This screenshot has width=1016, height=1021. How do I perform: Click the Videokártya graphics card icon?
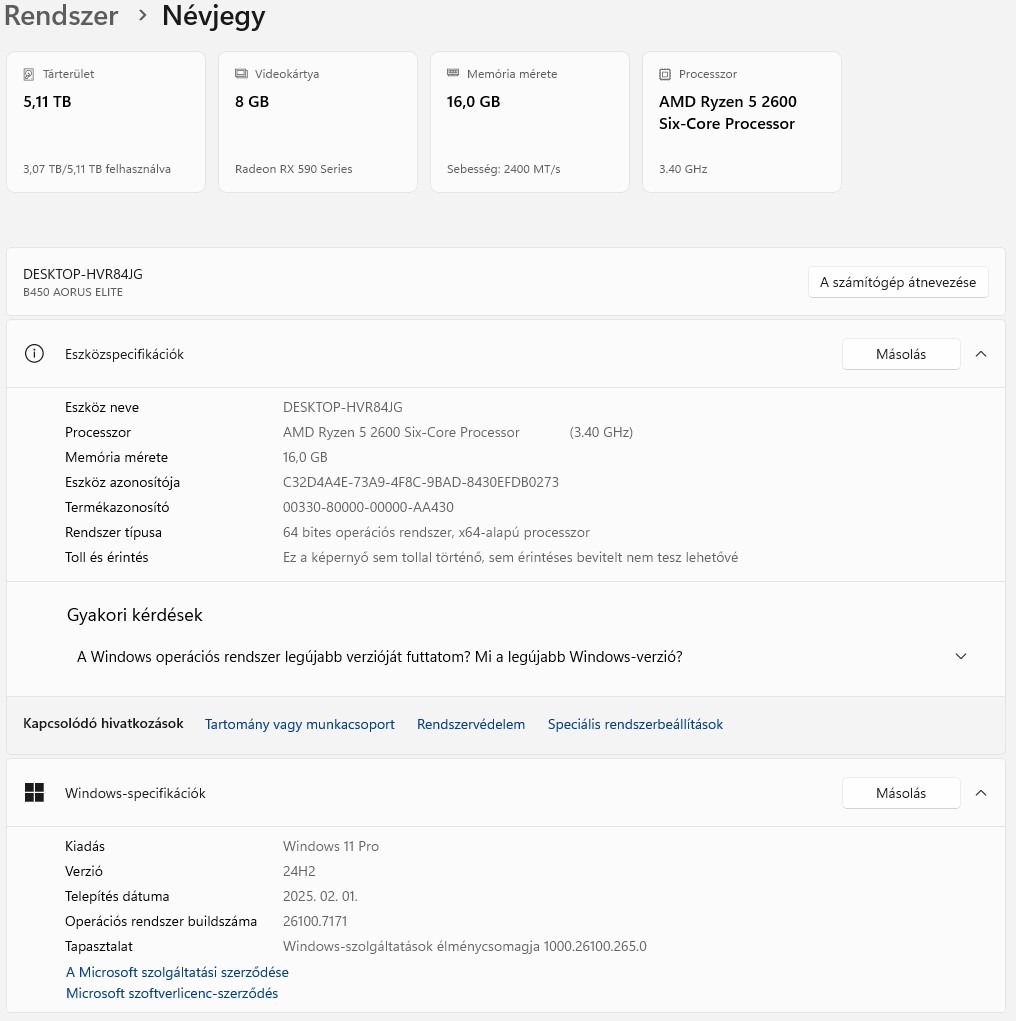click(241, 74)
